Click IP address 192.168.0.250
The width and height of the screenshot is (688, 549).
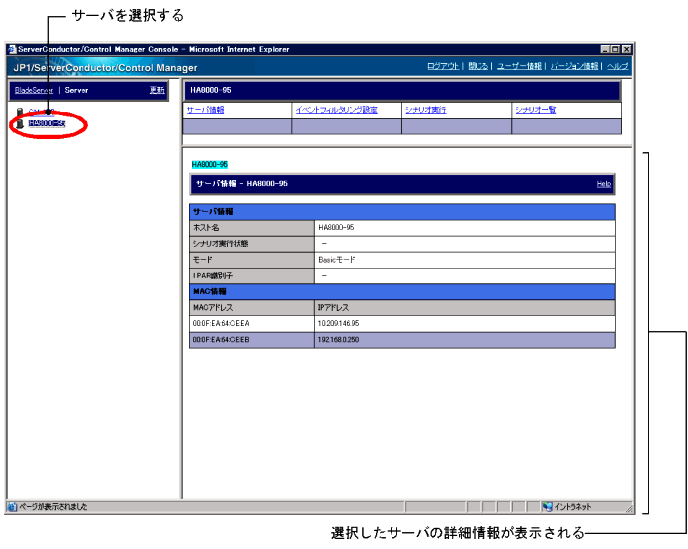338,340
